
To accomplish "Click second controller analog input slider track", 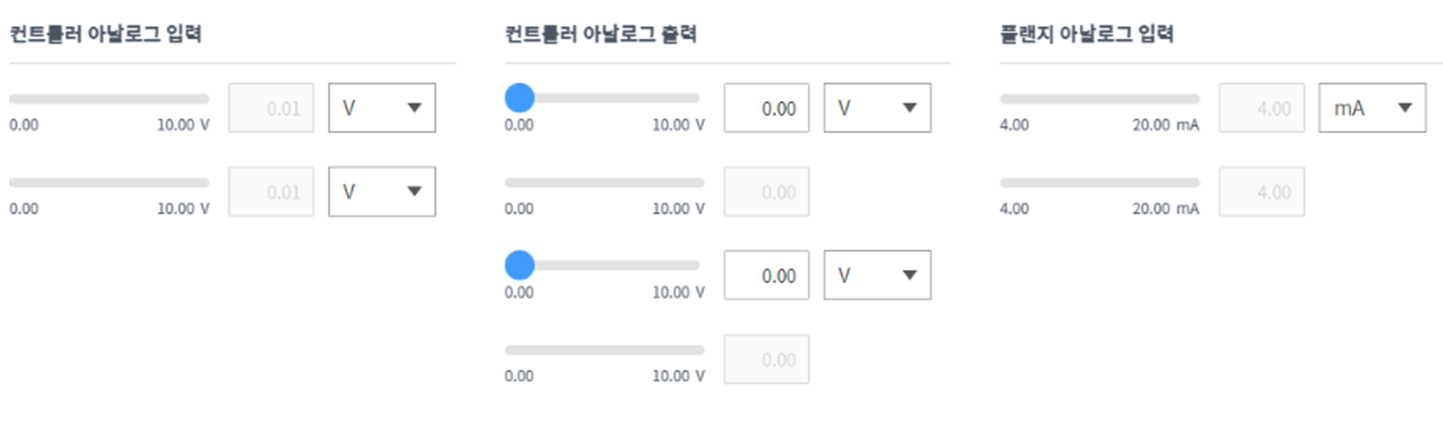I will tap(109, 183).
